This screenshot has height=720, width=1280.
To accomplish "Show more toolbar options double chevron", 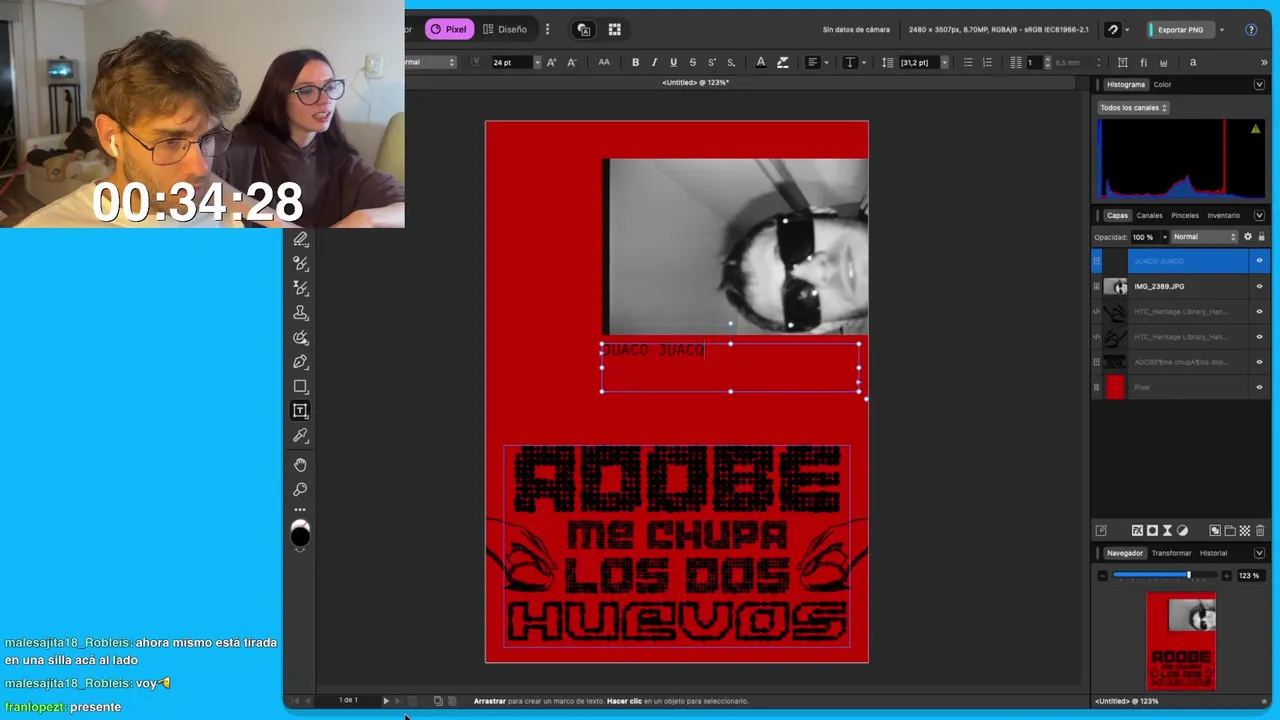I will (x=1264, y=62).
